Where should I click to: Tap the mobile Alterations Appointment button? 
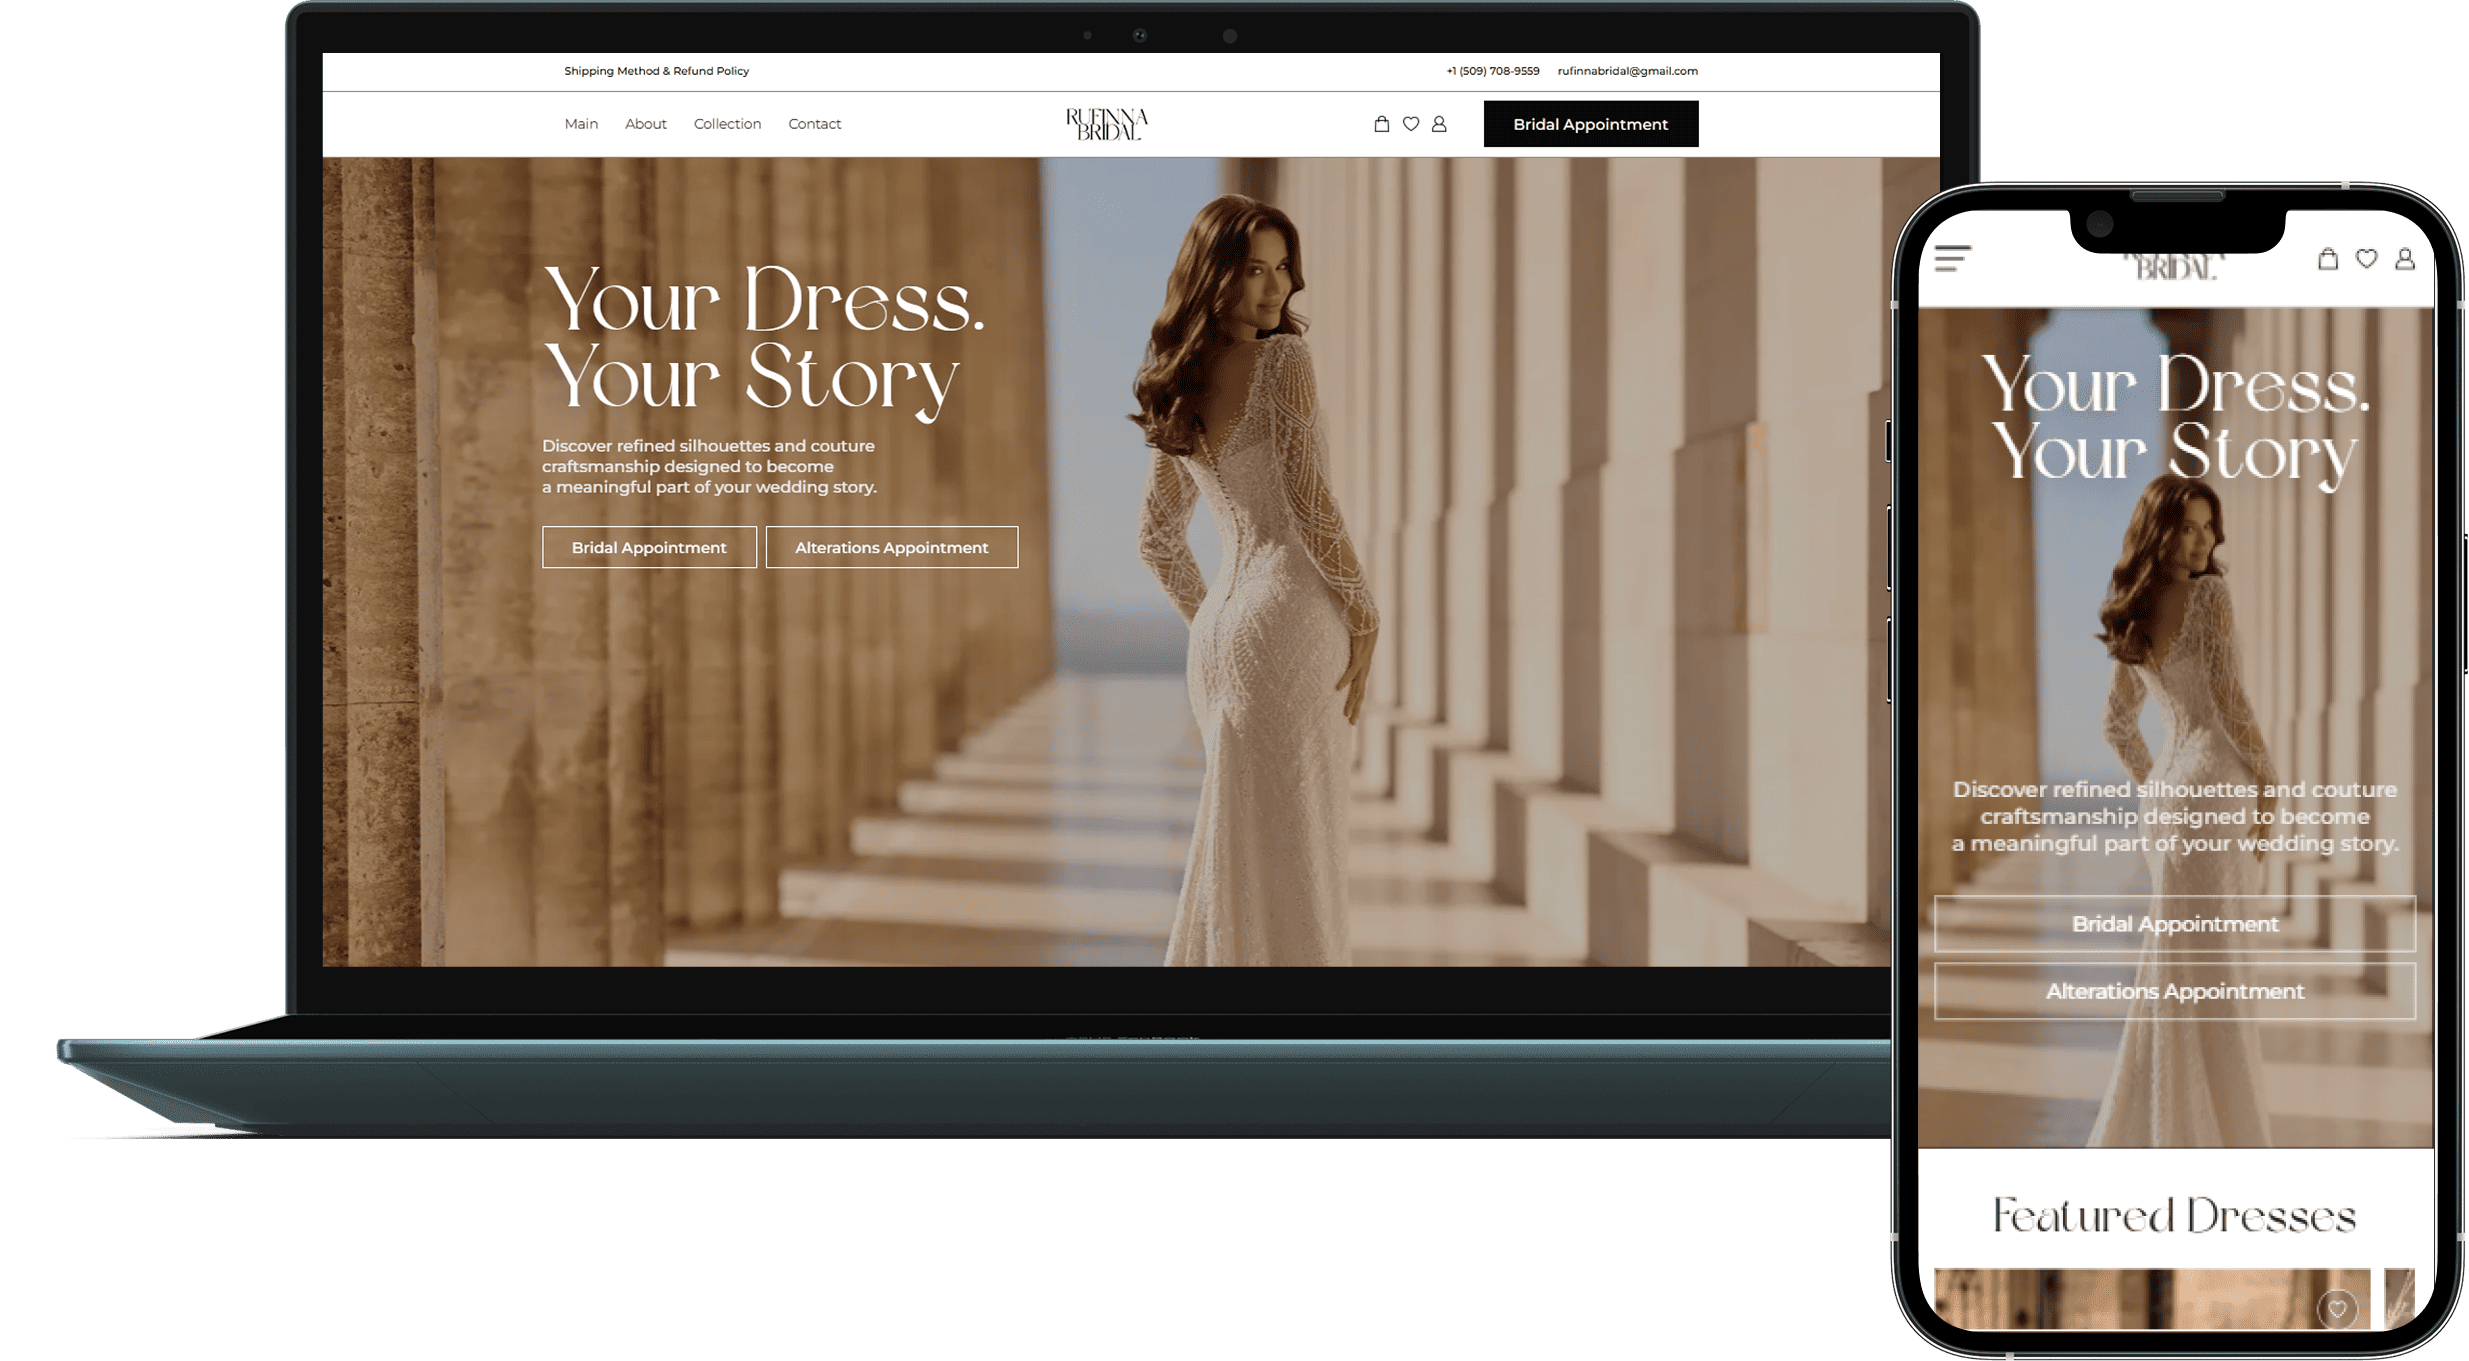pos(2174,991)
